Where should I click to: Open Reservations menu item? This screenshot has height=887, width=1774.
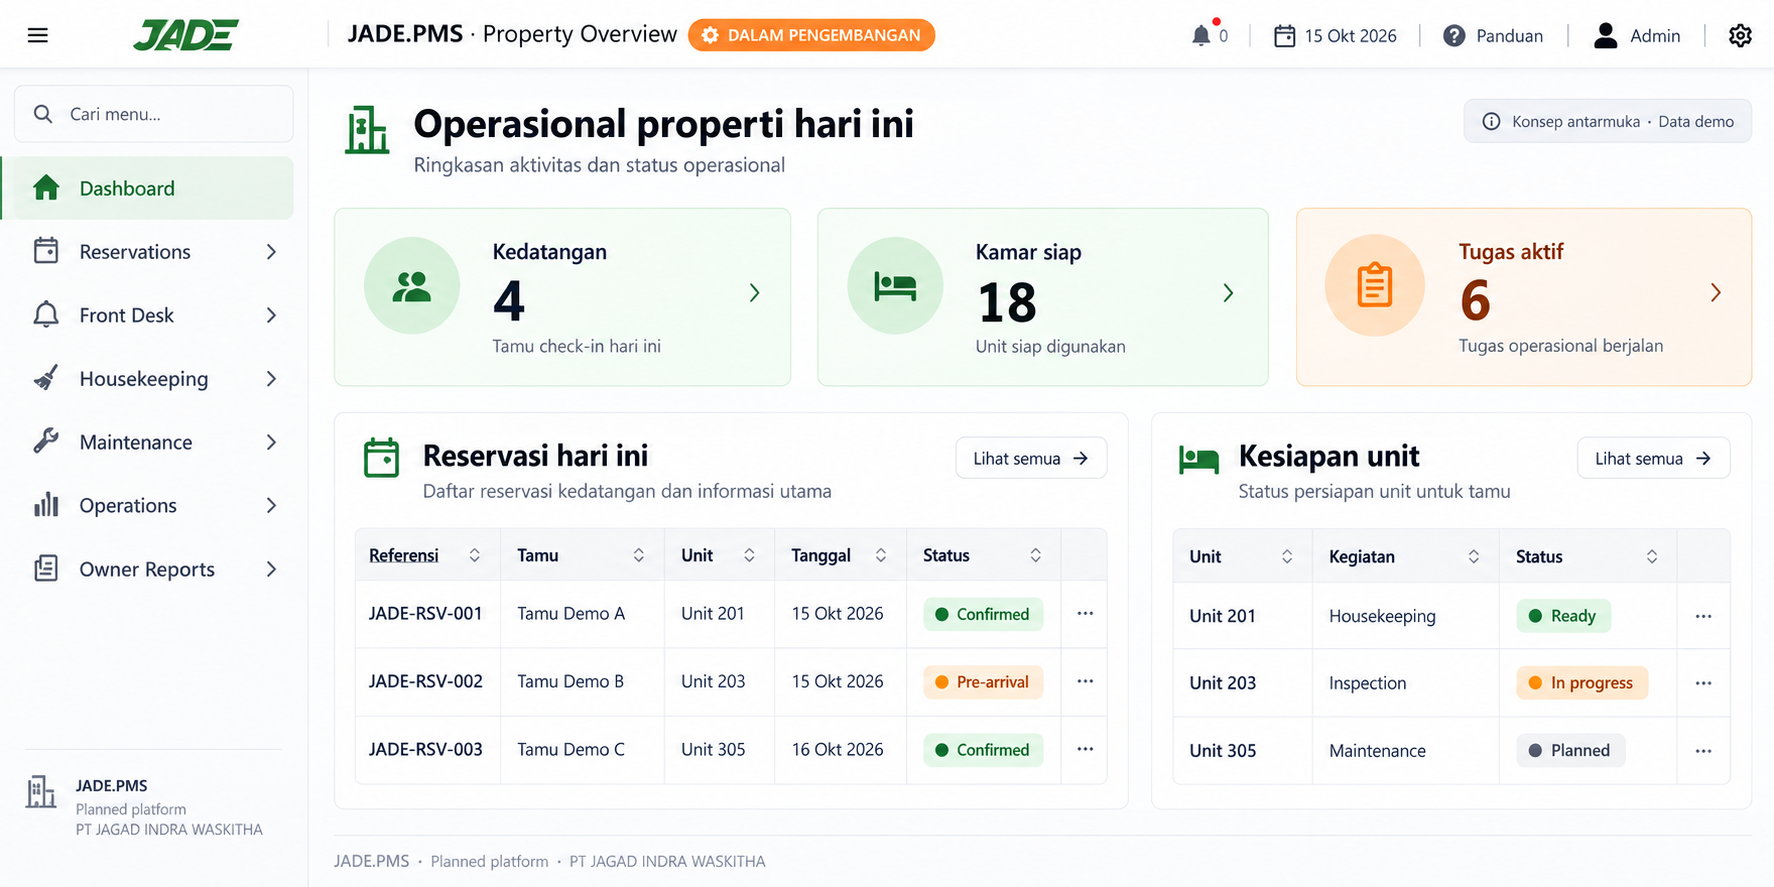click(154, 252)
